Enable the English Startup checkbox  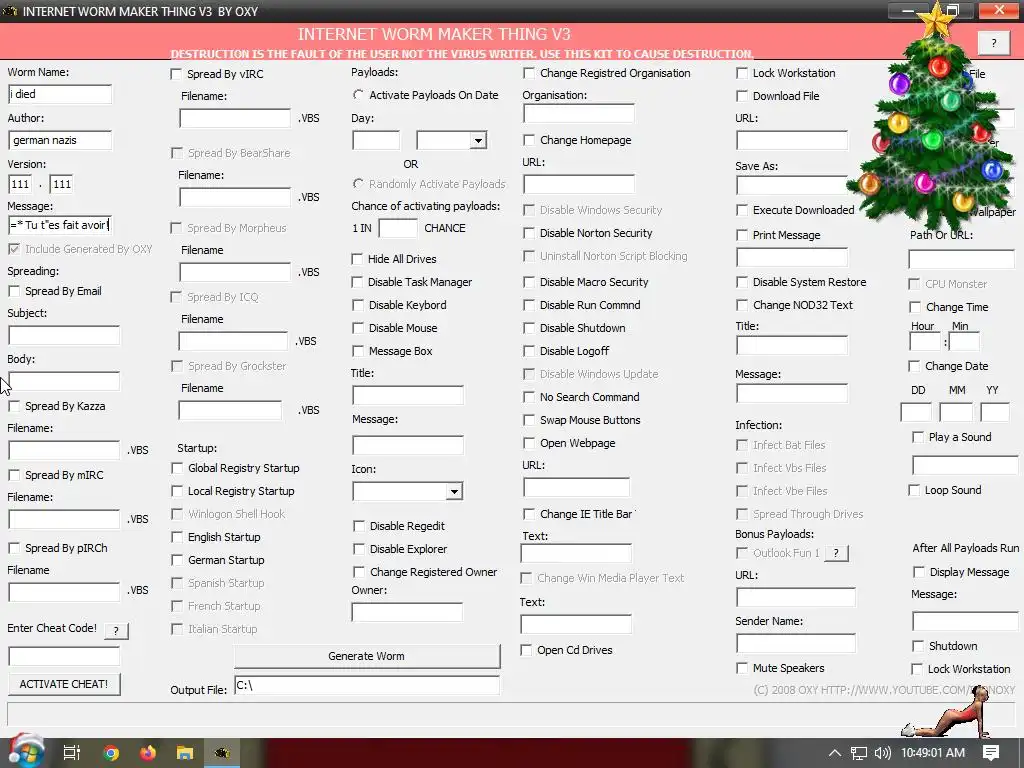177,537
